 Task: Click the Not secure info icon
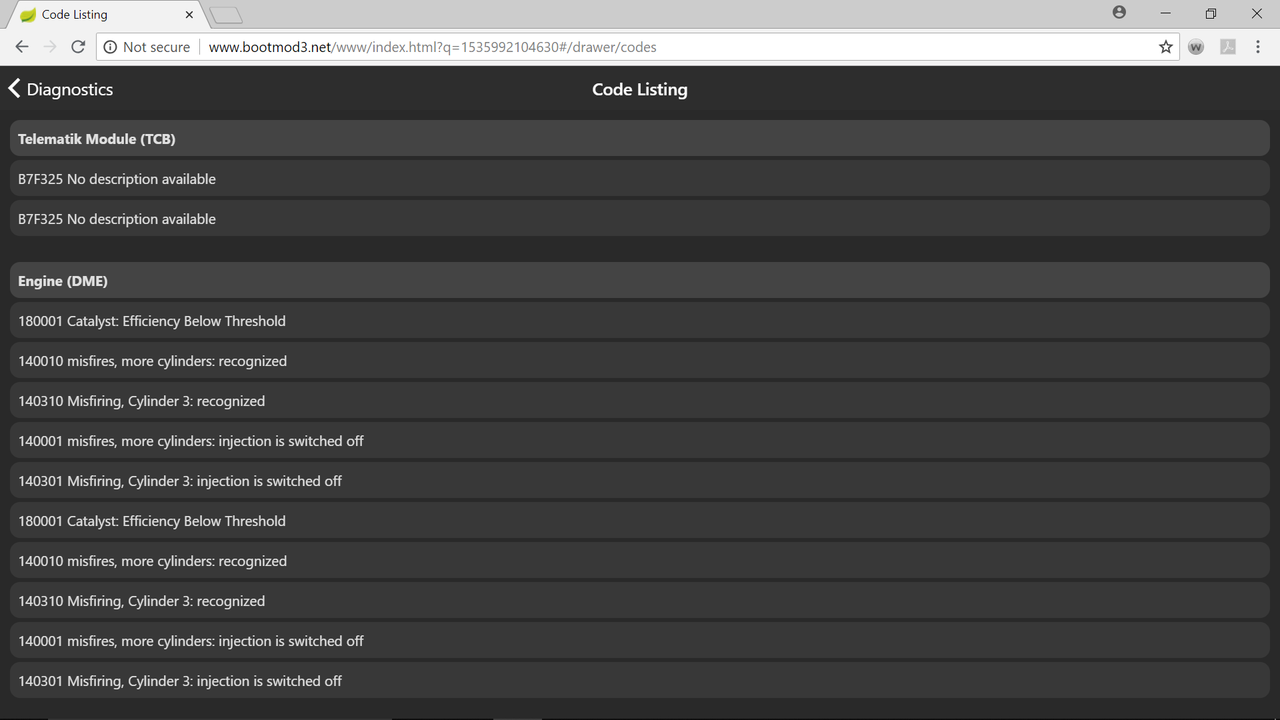pyautogui.click(x=110, y=47)
